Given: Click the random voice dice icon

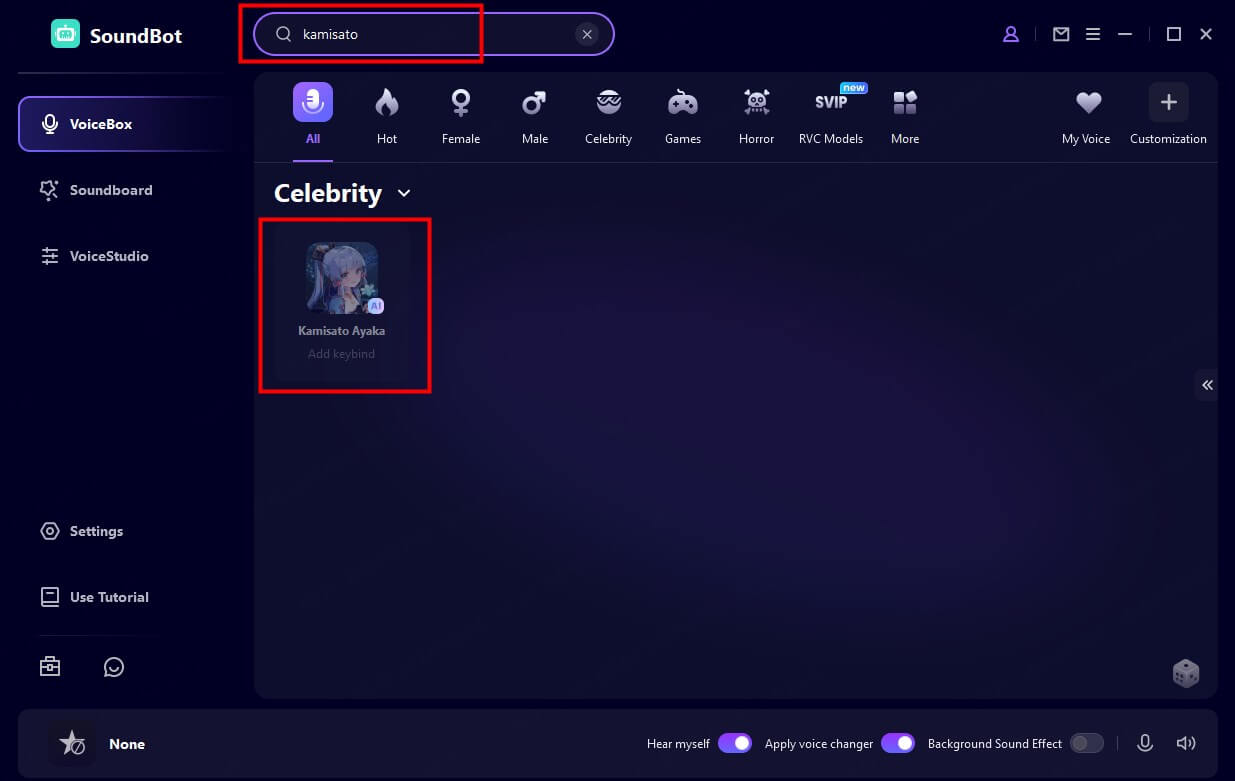Looking at the screenshot, I should point(1185,673).
